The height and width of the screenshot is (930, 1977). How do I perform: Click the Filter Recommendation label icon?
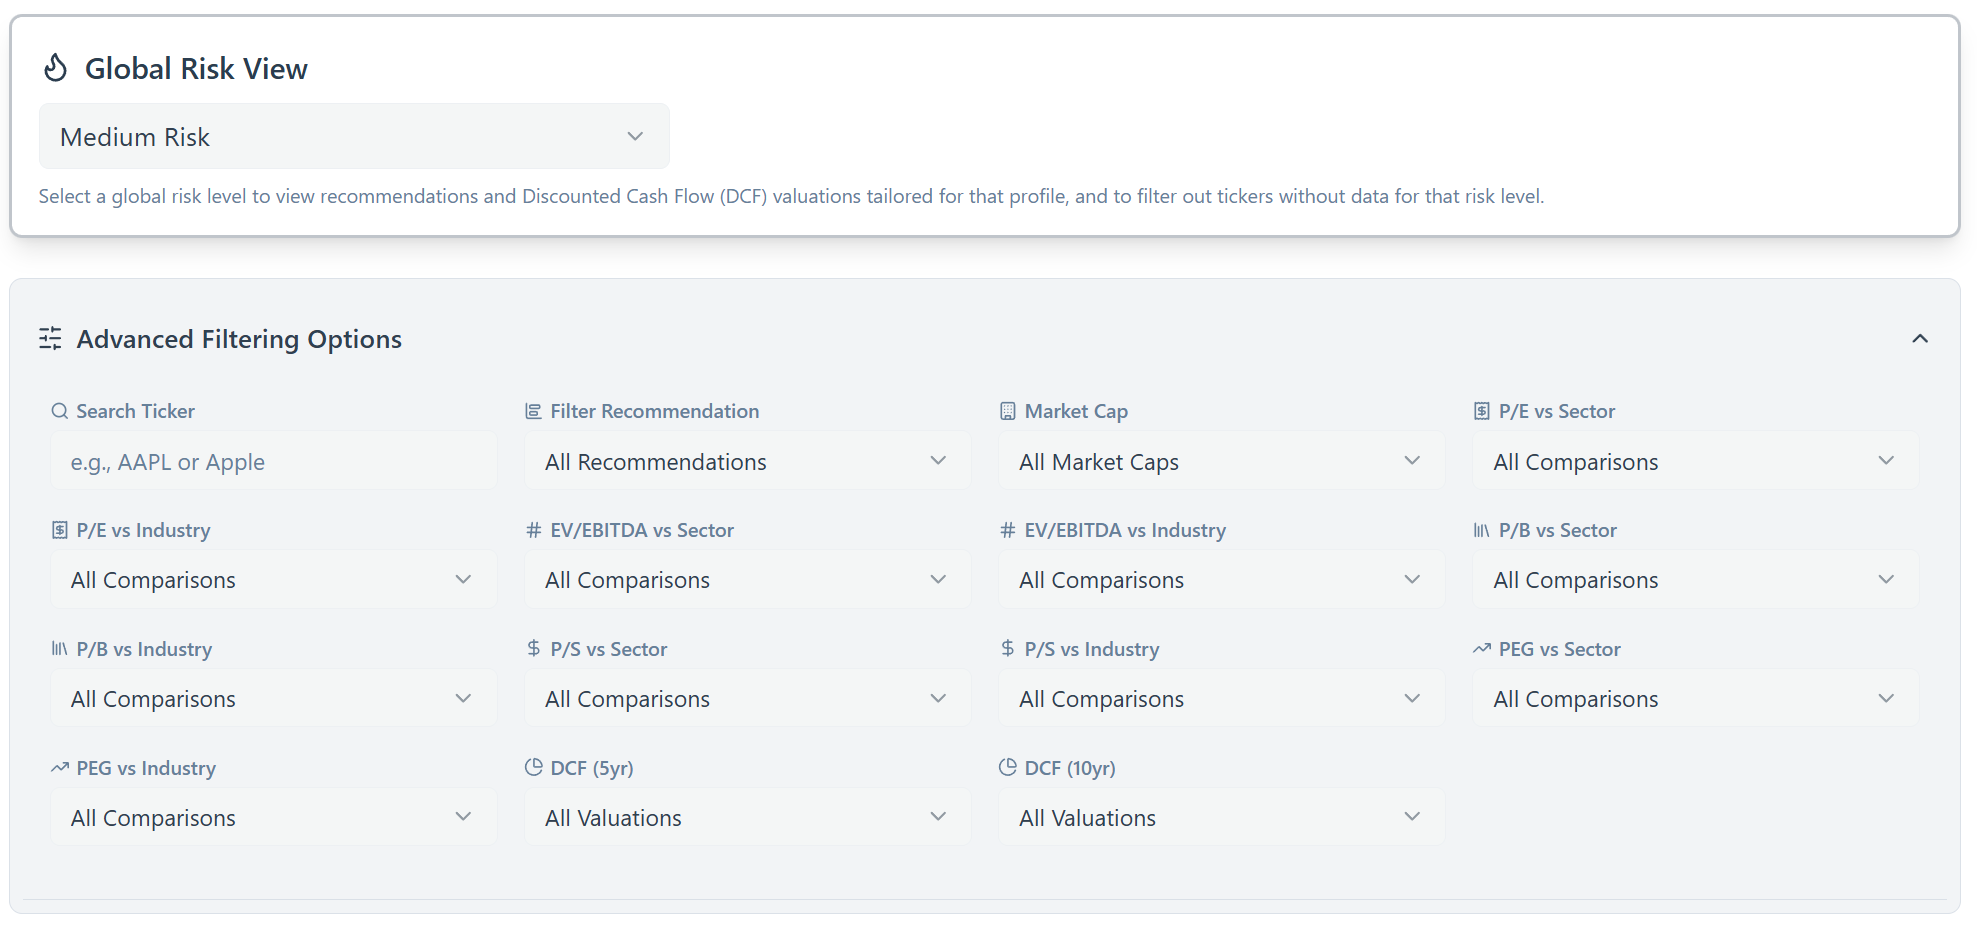[533, 411]
